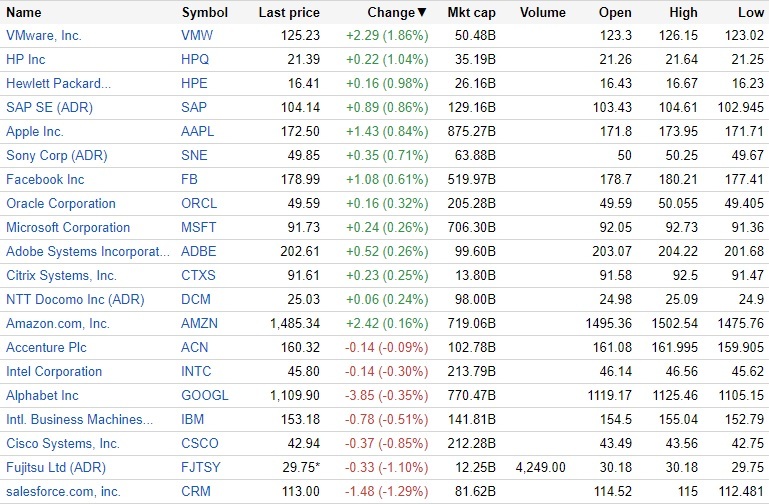Sort by Symbol column header

(205, 13)
